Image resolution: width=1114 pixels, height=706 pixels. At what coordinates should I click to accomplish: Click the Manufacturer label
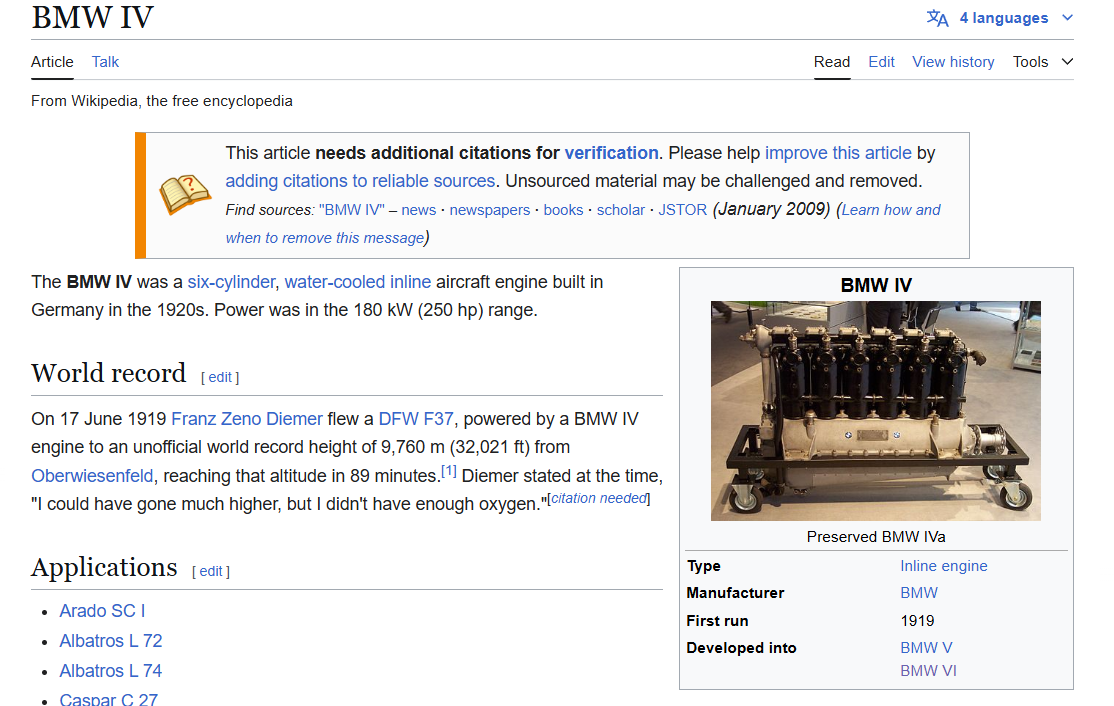(x=735, y=593)
